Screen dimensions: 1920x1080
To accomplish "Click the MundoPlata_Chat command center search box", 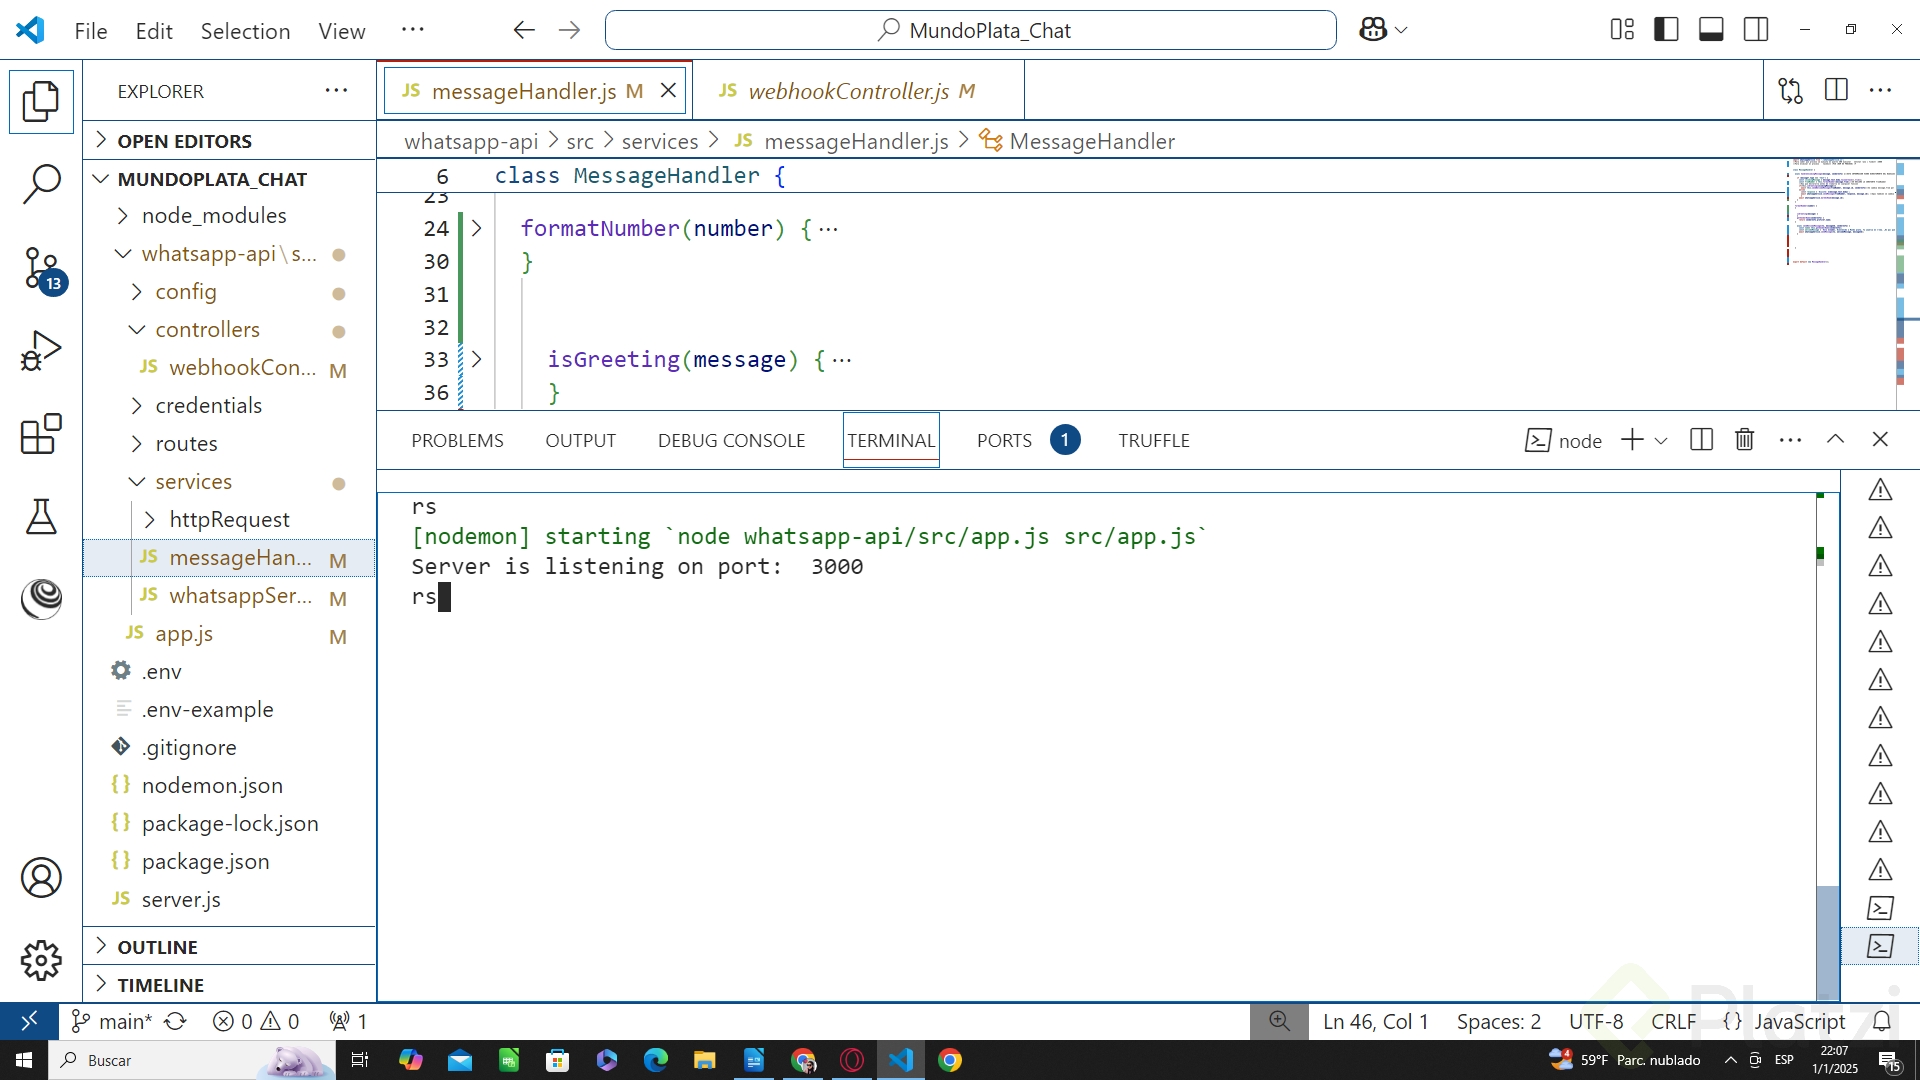I will (970, 30).
